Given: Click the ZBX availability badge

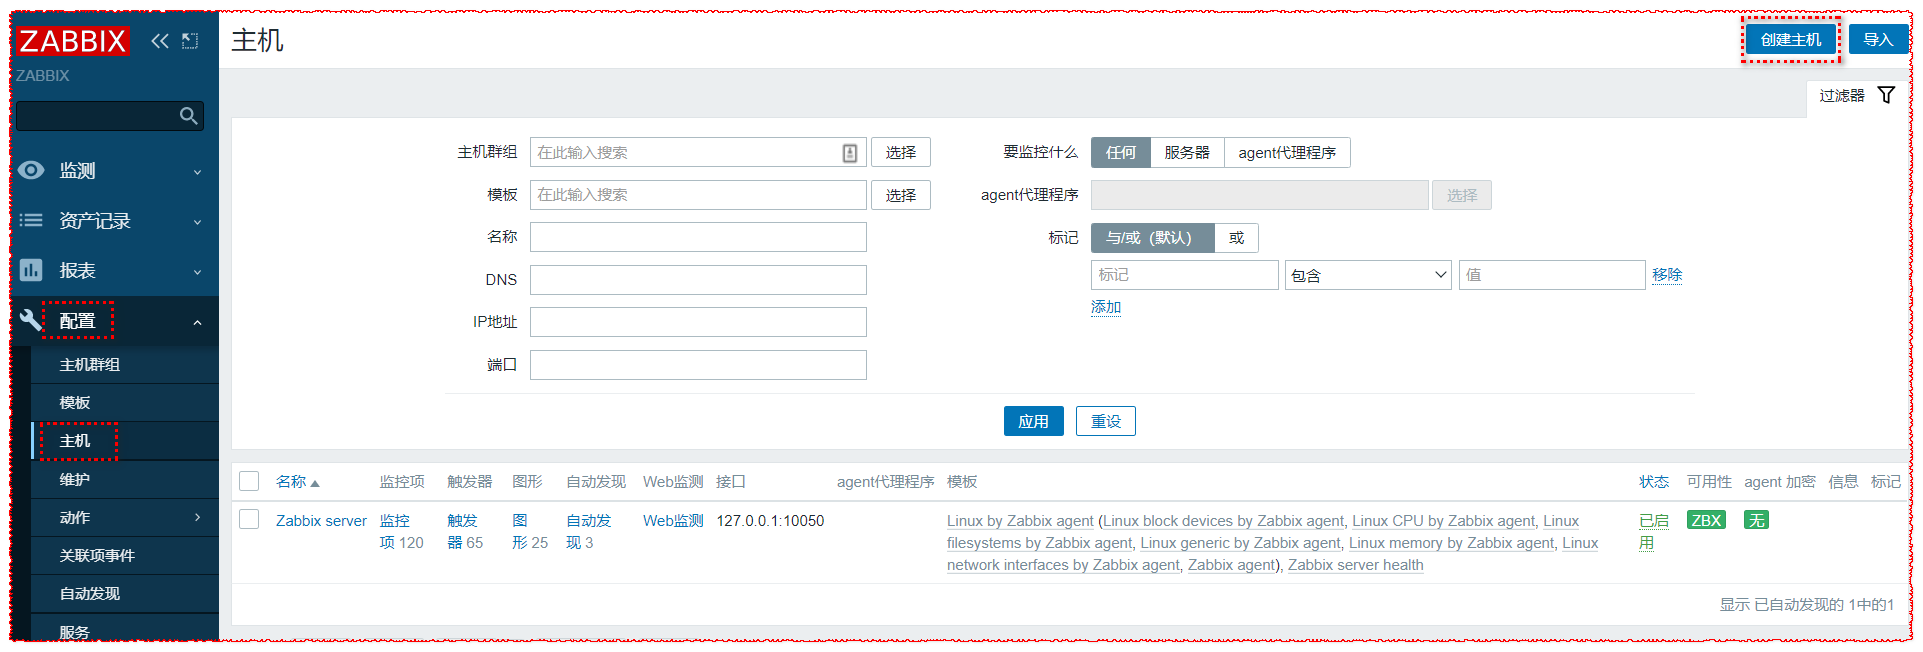Looking at the screenshot, I should (x=1706, y=520).
